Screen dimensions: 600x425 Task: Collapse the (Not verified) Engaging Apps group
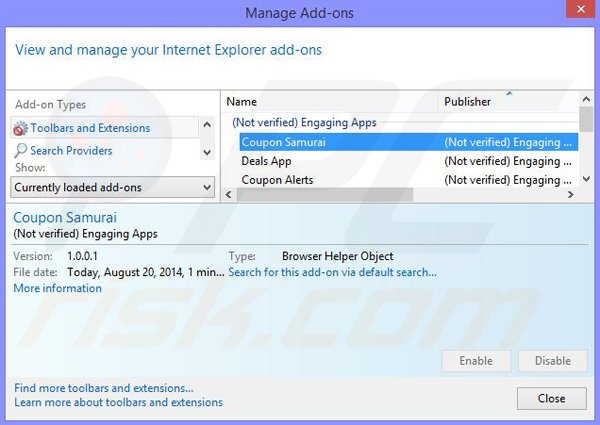(304, 122)
